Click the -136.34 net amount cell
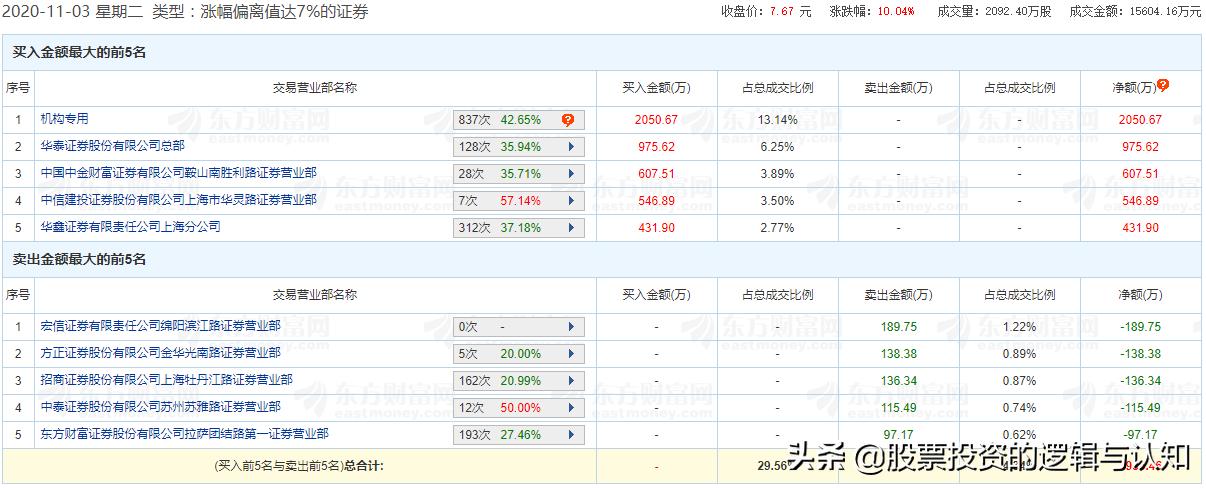The width and height of the screenshot is (1206, 488). [x=1140, y=381]
